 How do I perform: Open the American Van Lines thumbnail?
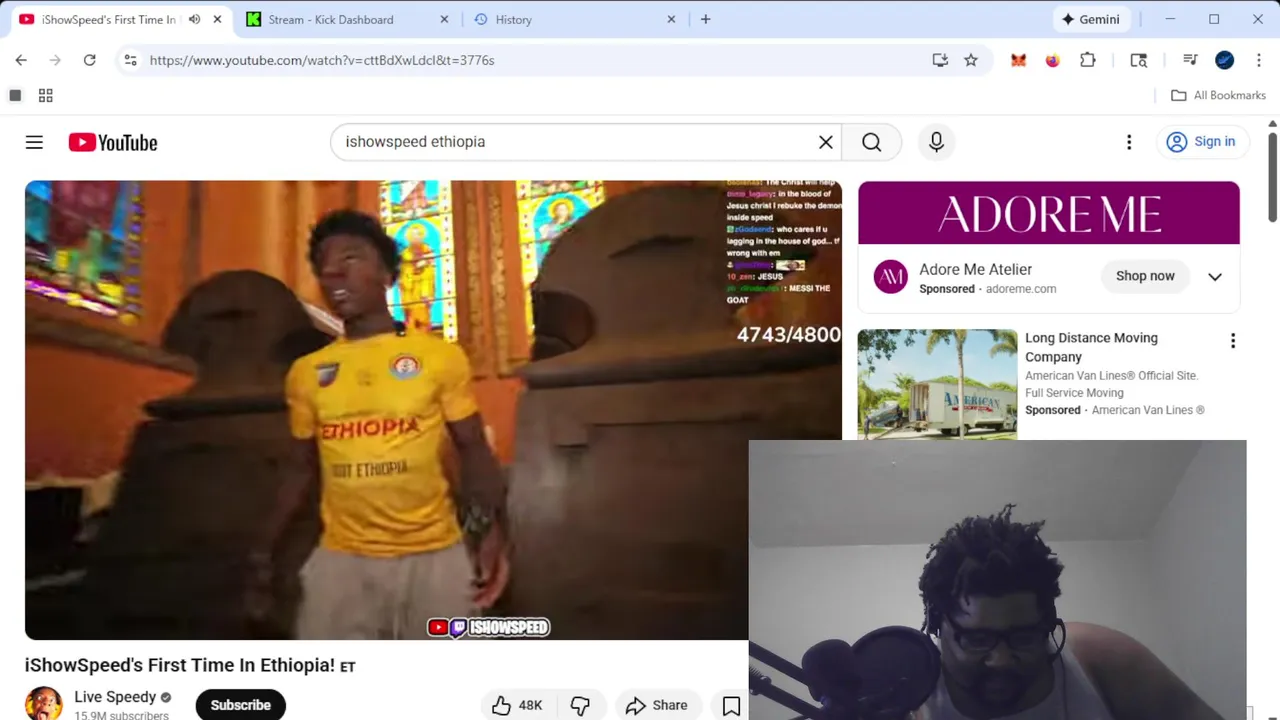click(x=937, y=384)
